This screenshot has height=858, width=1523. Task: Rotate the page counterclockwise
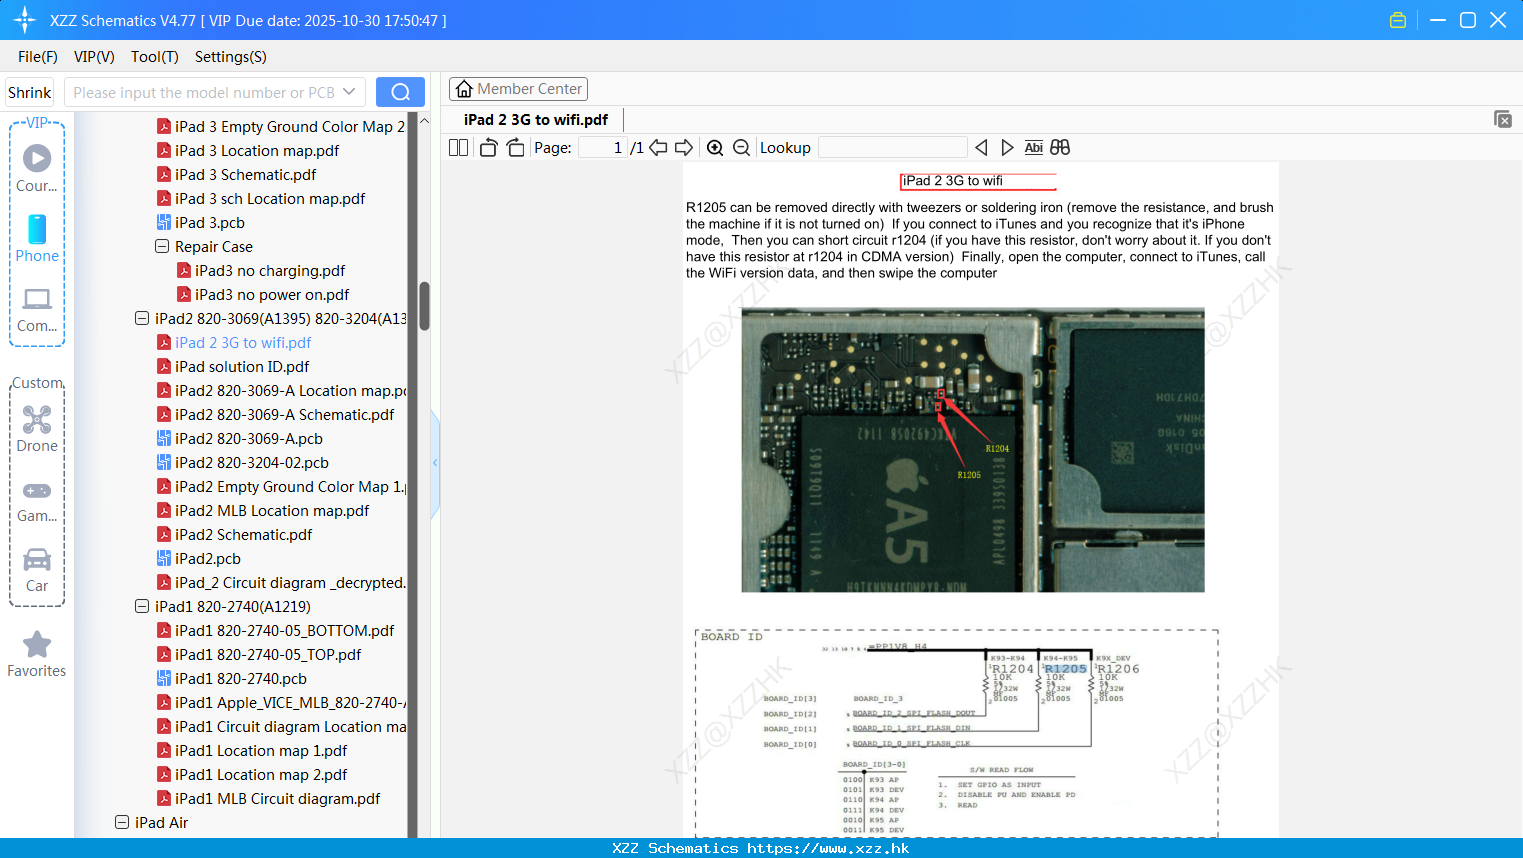[488, 148]
